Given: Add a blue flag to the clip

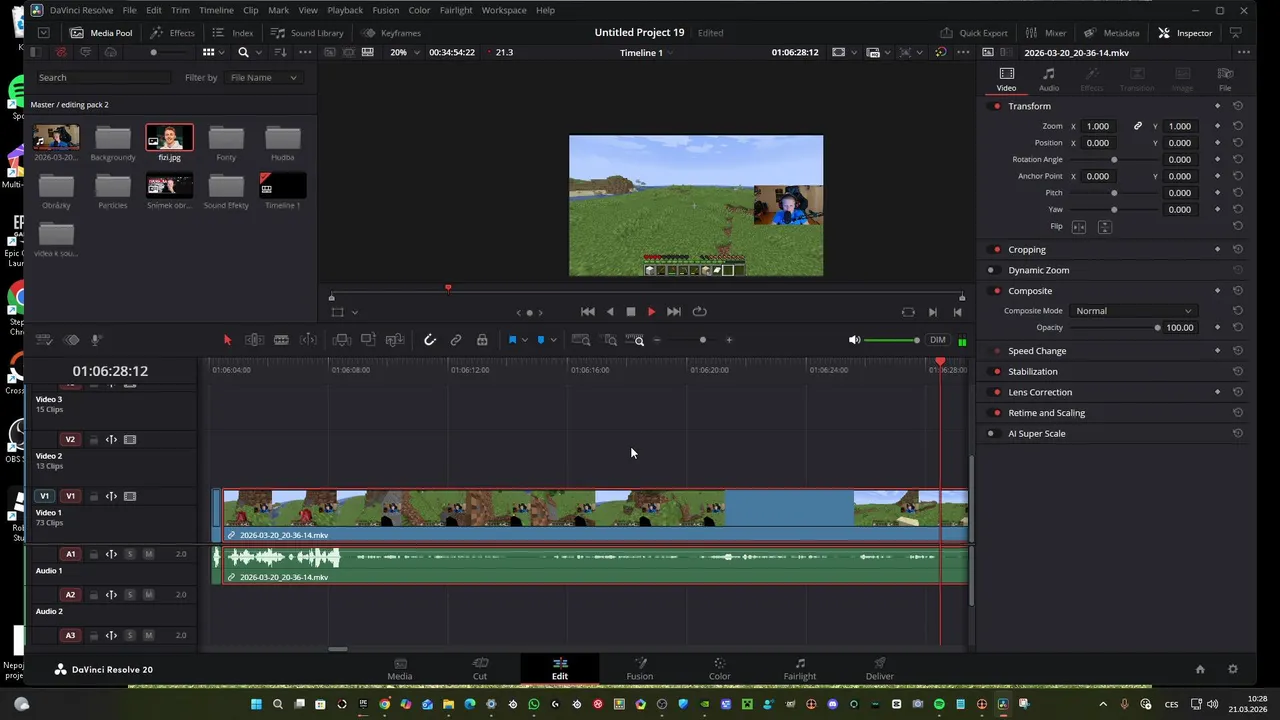Looking at the screenshot, I should 512,340.
